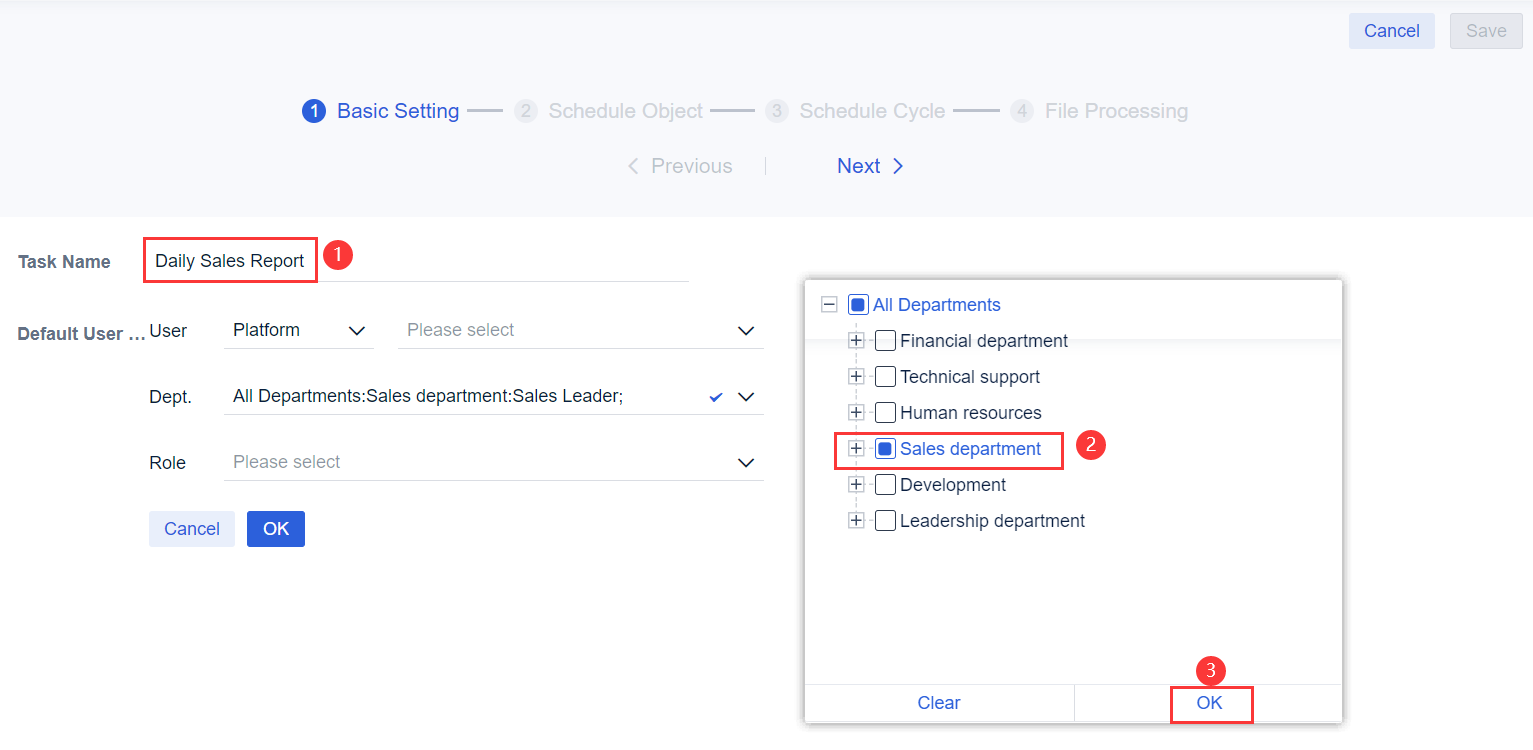Click Clear to reset department selection

(938, 702)
